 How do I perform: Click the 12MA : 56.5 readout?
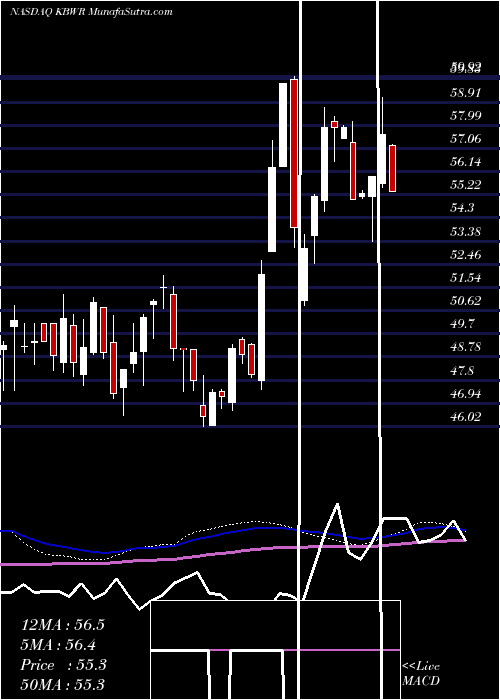pyautogui.click(x=63, y=625)
